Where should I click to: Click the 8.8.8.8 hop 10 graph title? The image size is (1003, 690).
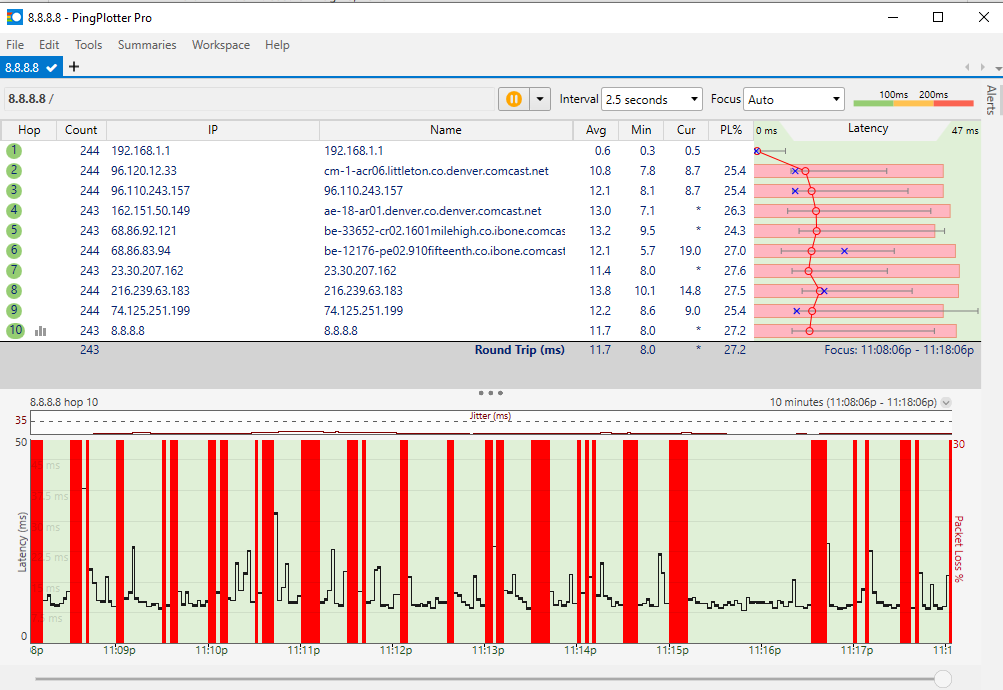click(x=64, y=402)
